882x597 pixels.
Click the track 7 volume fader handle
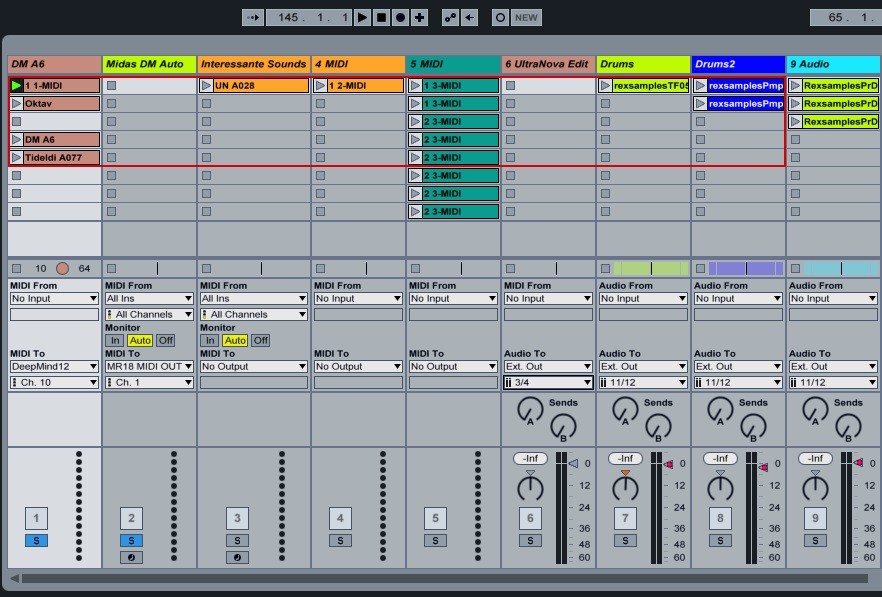(x=668, y=464)
